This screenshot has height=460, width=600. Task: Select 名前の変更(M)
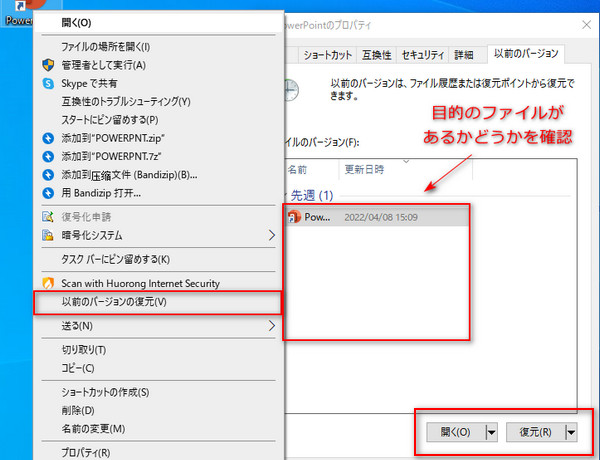(158, 429)
